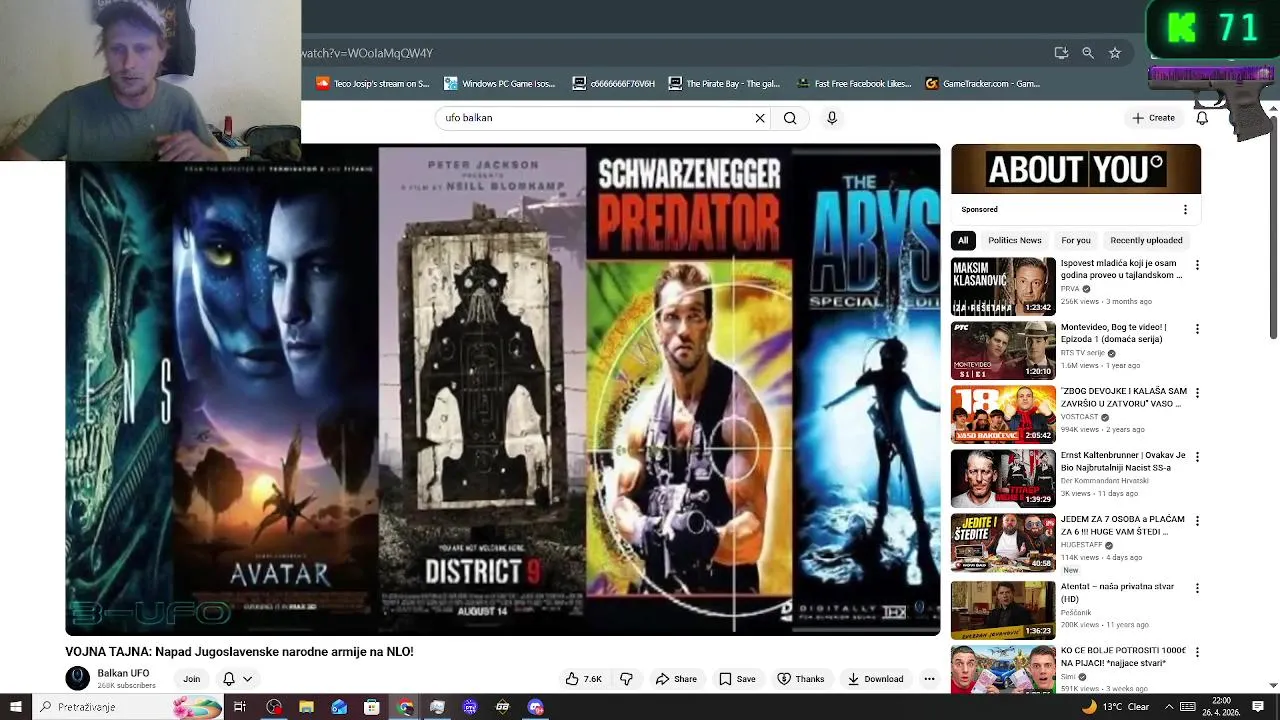The width and height of the screenshot is (1280, 720).
Task: Open Teco Josip's stream bookmark
Action: (372, 84)
